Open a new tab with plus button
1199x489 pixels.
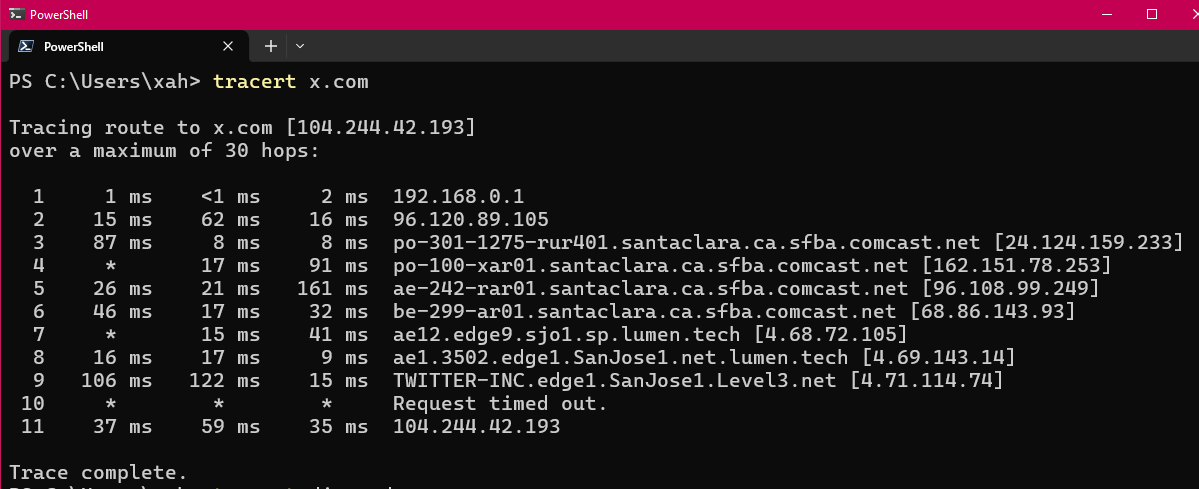[270, 46]
